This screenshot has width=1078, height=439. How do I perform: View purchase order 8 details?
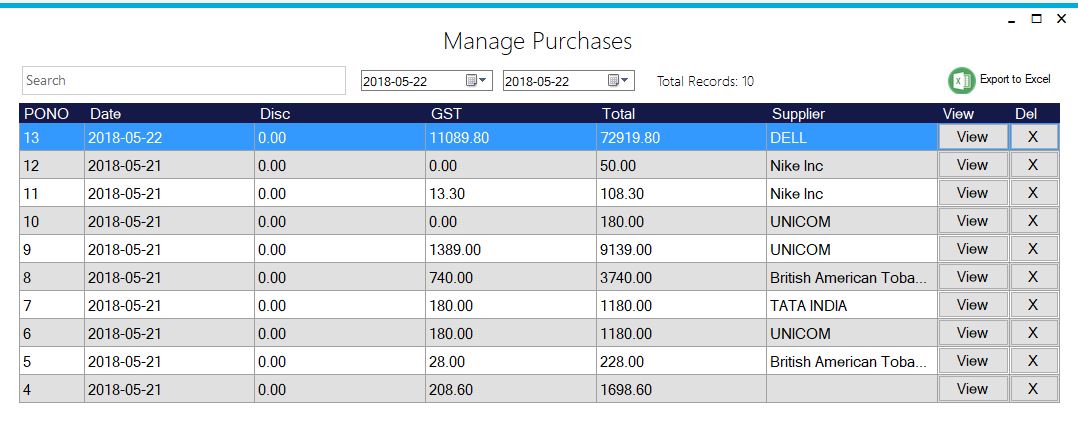click(x=972, y=277)
